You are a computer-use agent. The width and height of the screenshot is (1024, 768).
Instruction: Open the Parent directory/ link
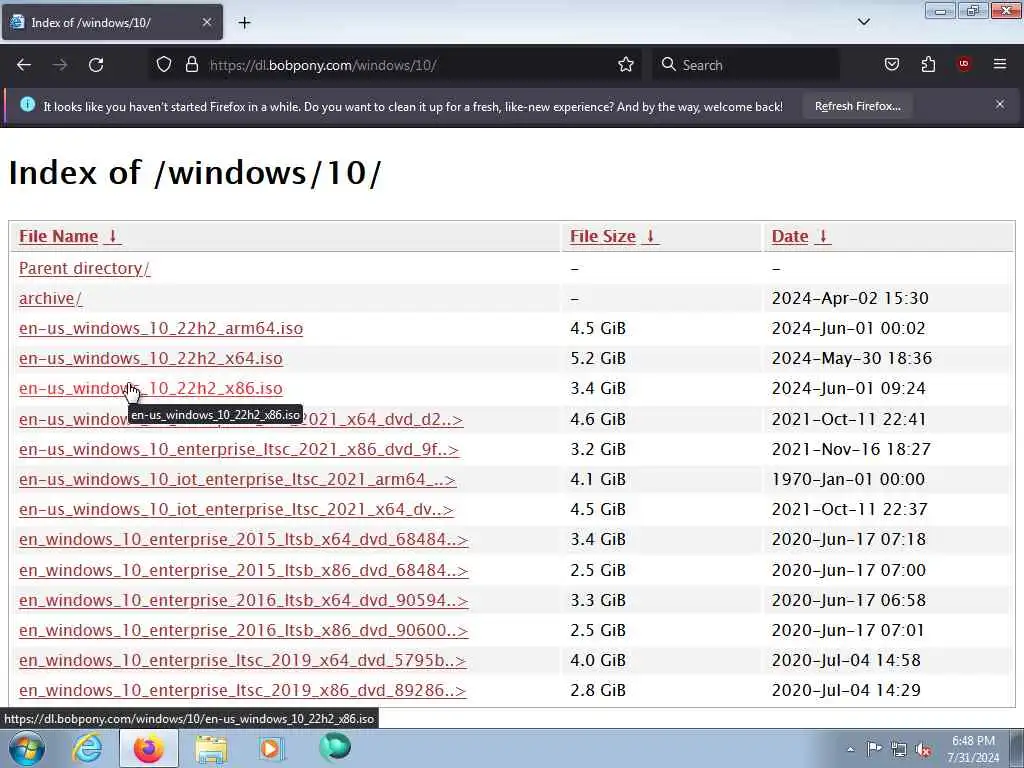[x=84, y=268]
